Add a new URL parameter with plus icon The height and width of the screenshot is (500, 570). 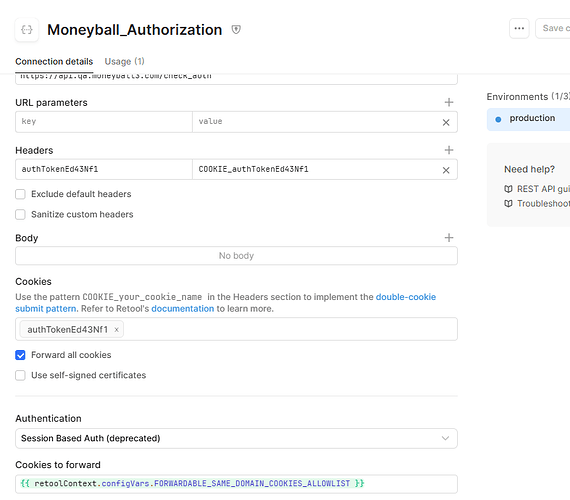(449, 102)
